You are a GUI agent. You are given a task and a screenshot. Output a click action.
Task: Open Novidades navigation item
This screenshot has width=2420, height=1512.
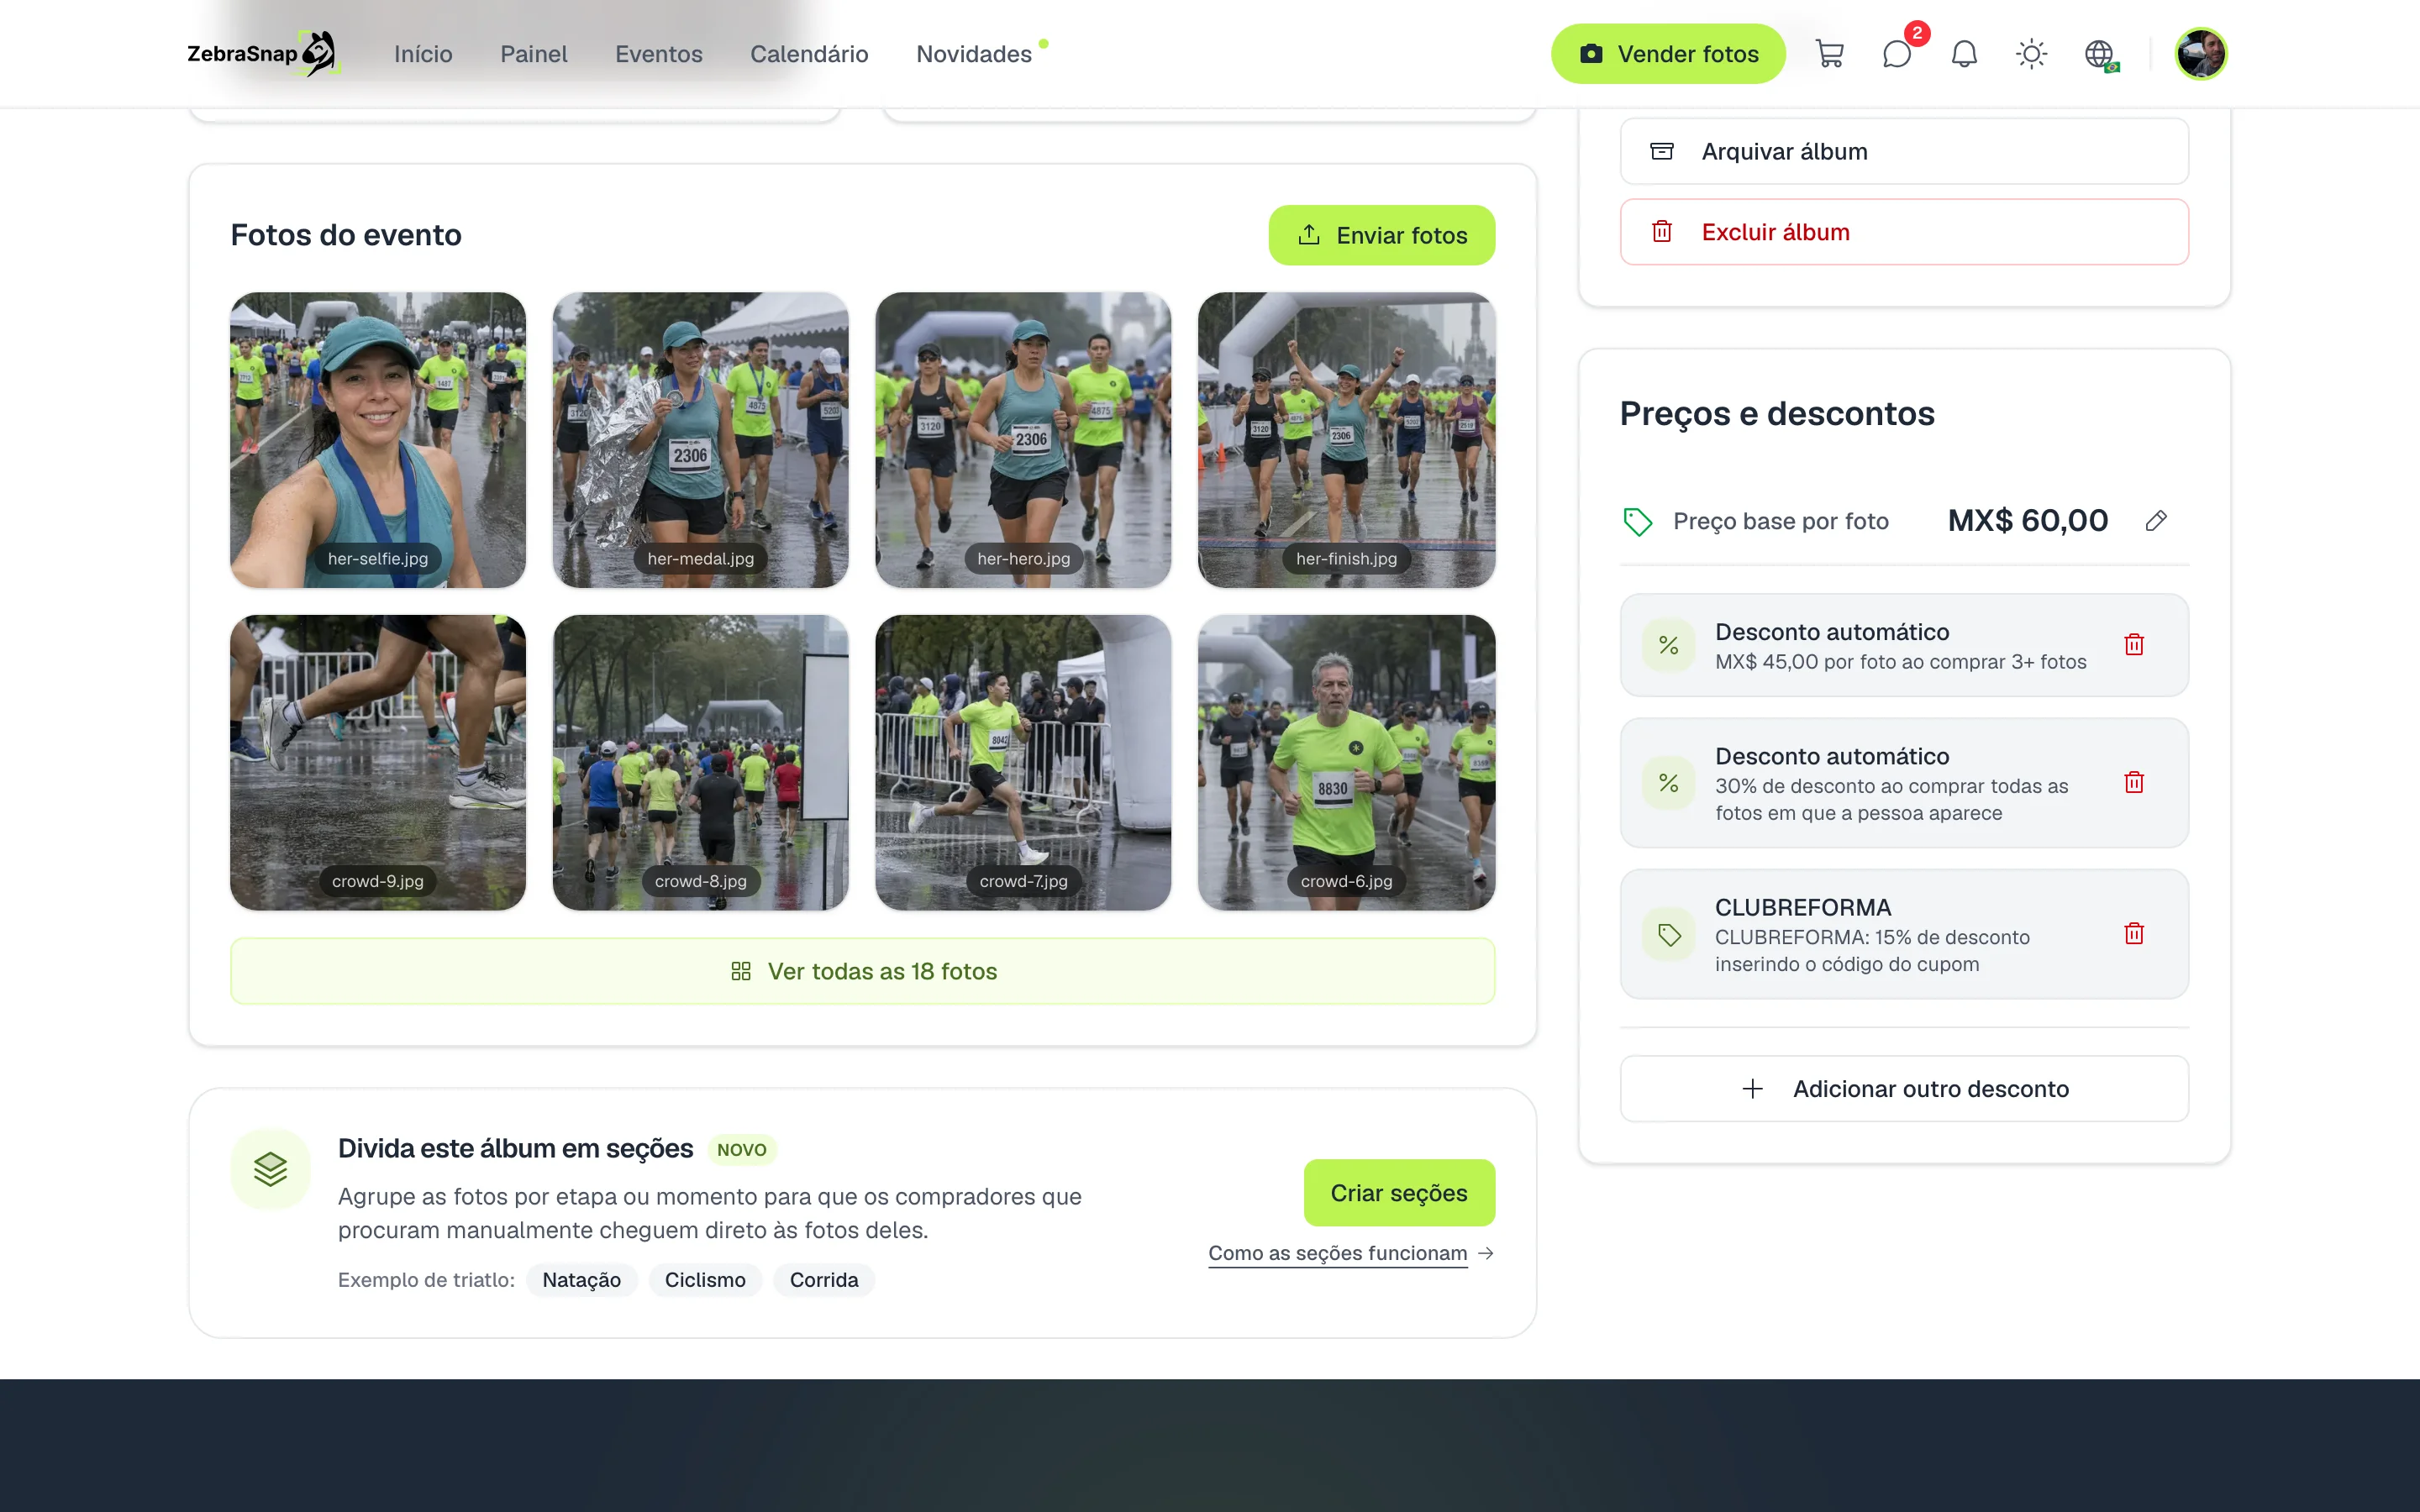coord(974,54)
